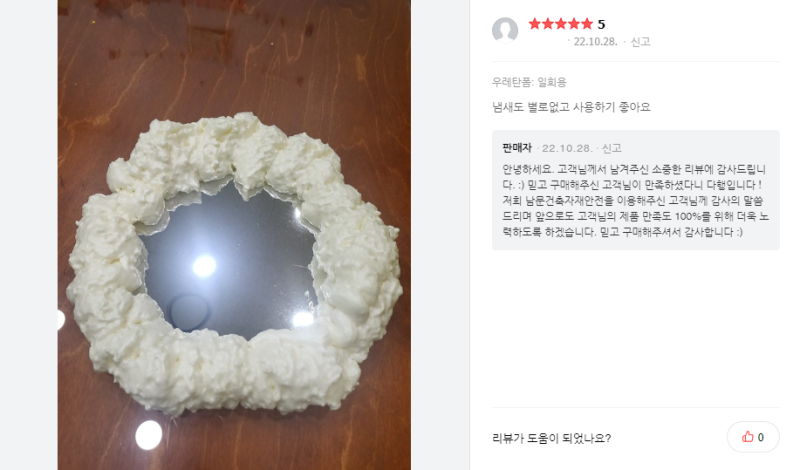The image size is (800, 470).
Task: Click the thumbs-up icon to like the review
Action: 747,437
